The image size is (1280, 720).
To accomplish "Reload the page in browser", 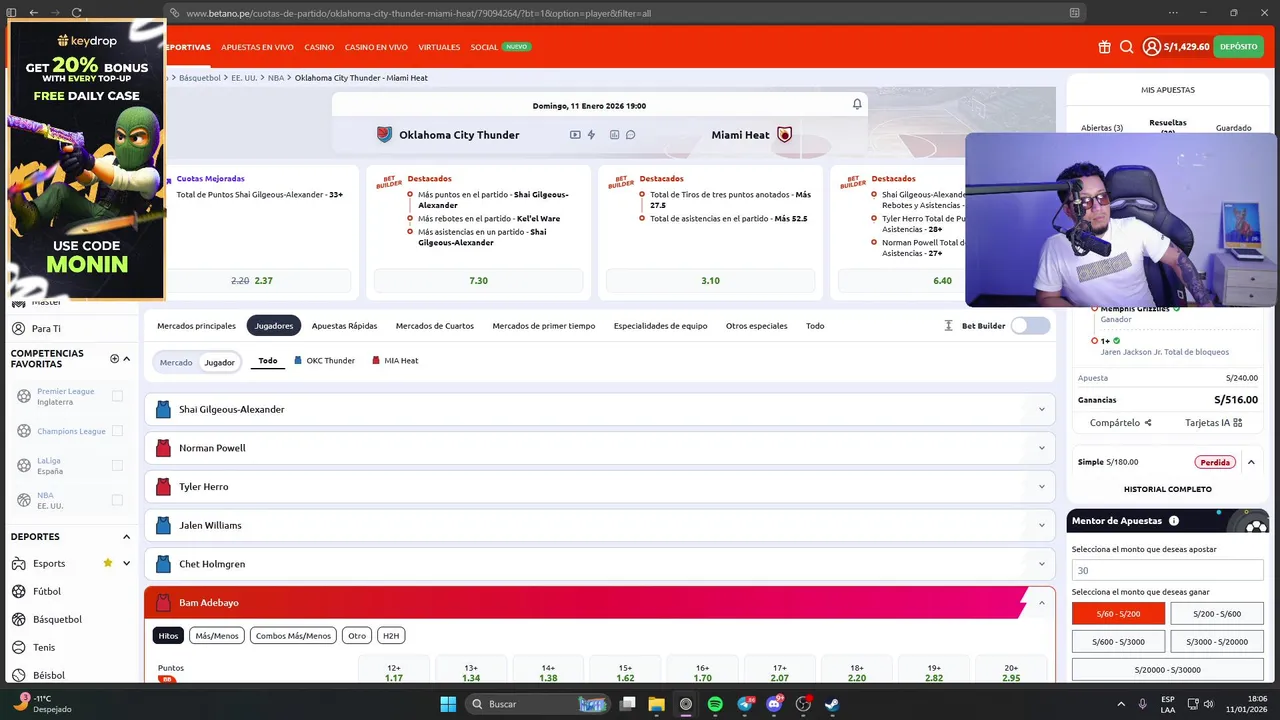I will point(77,13).
